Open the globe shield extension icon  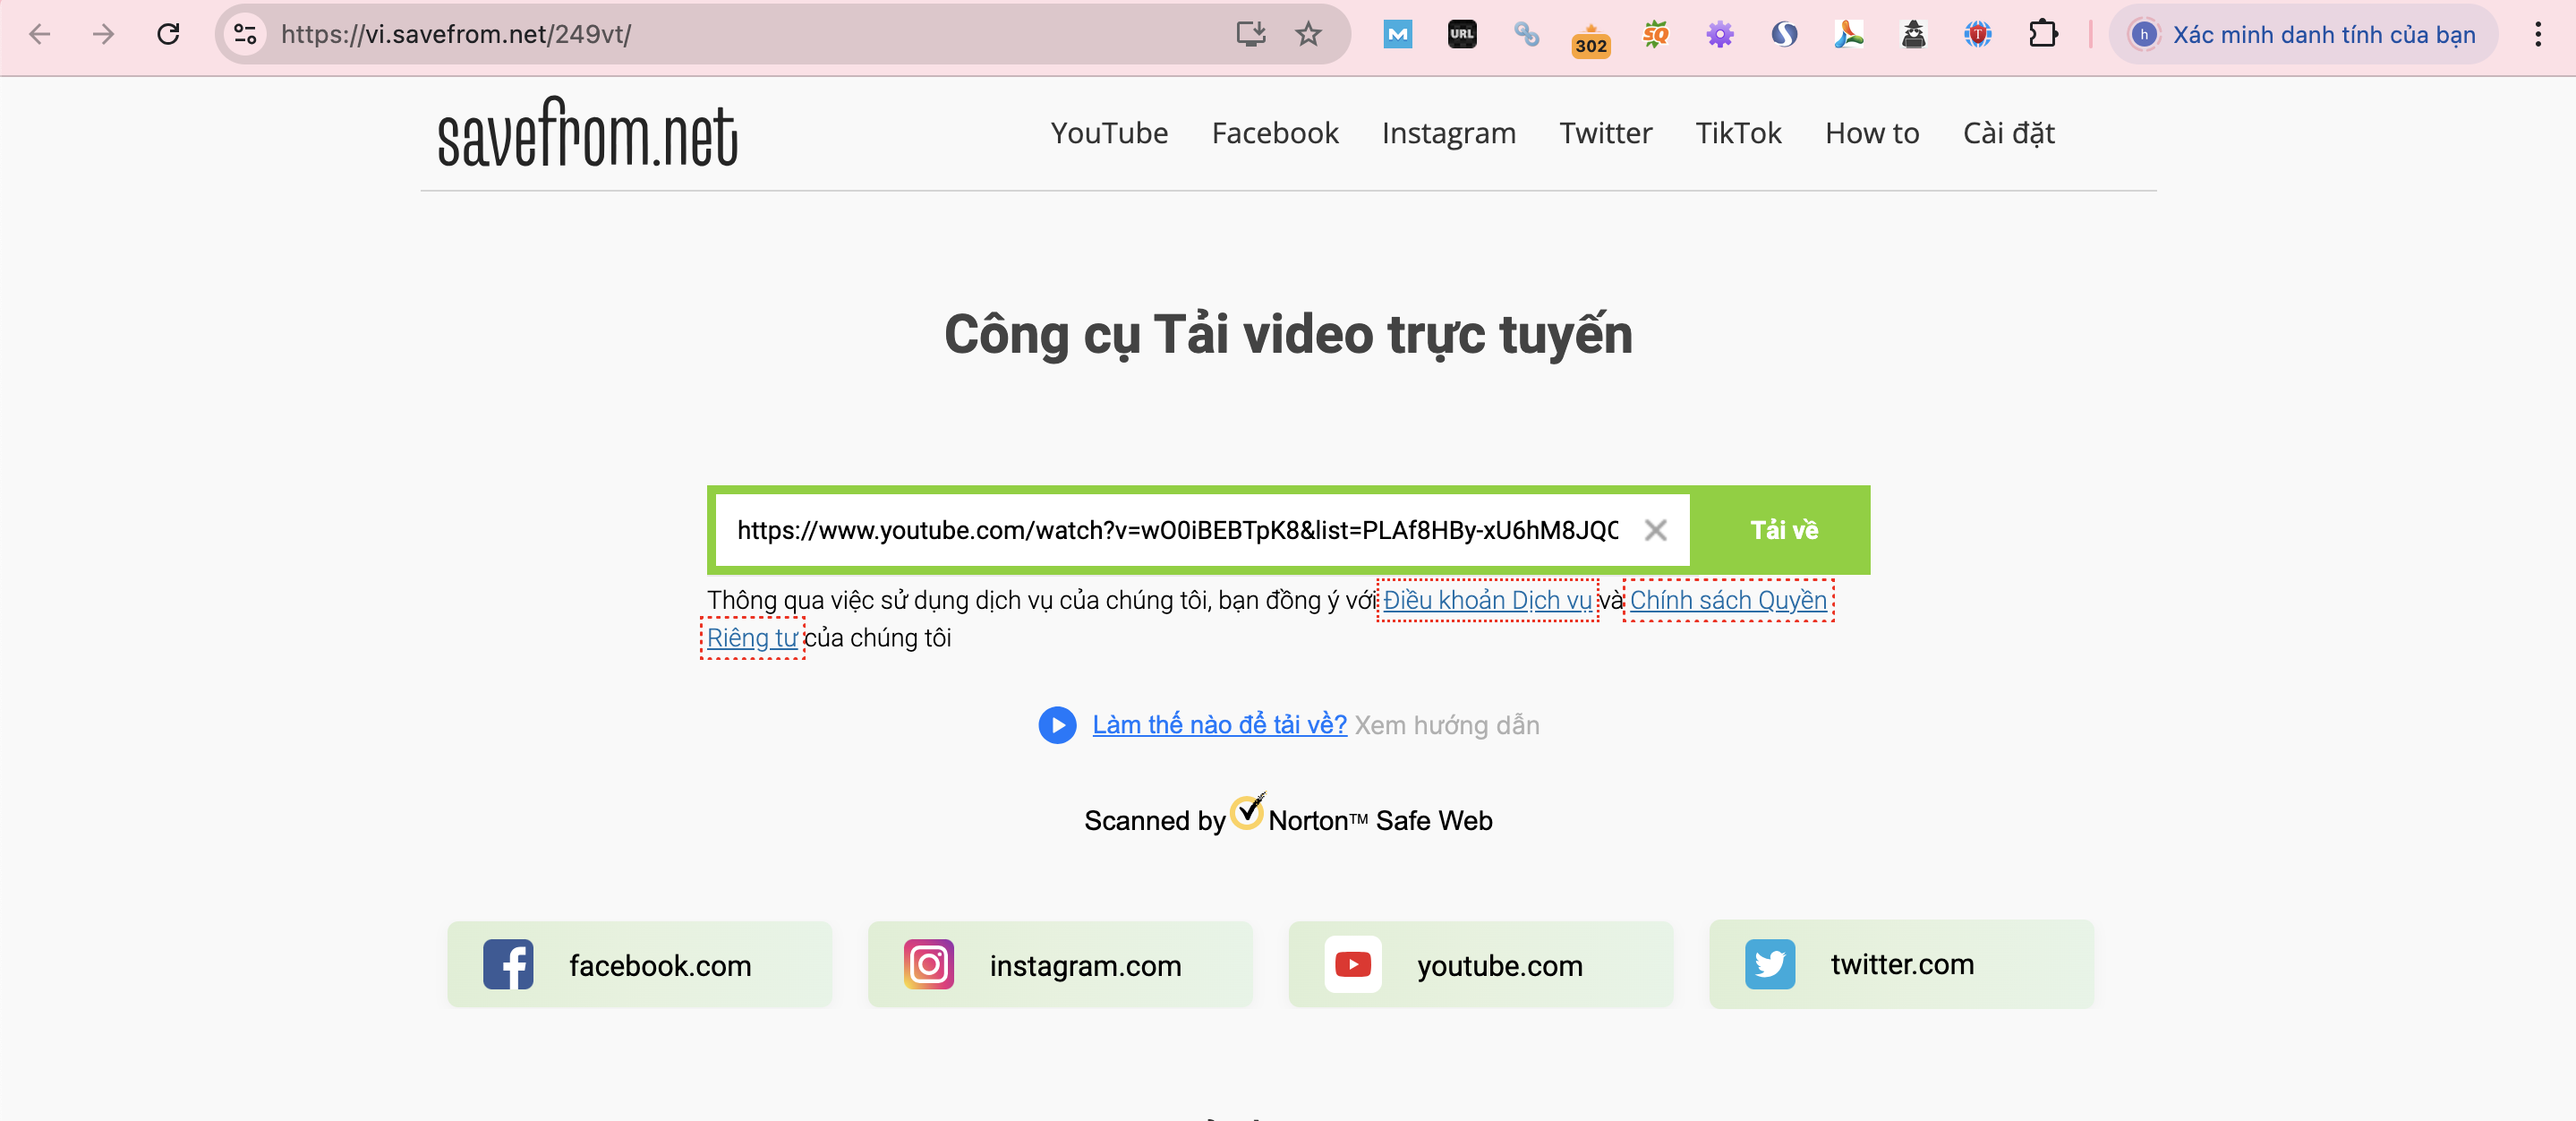(1978, 35)
